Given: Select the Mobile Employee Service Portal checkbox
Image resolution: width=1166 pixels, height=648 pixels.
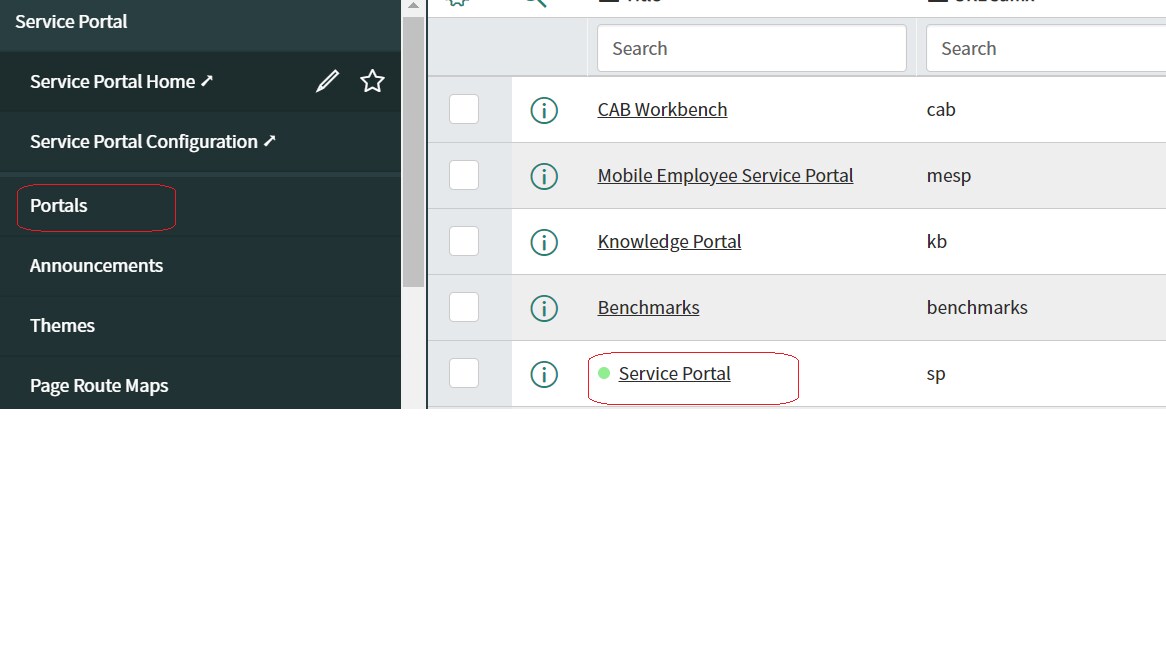Looking at the screenshot, I should pyautogui.click(x=464, y=176).
